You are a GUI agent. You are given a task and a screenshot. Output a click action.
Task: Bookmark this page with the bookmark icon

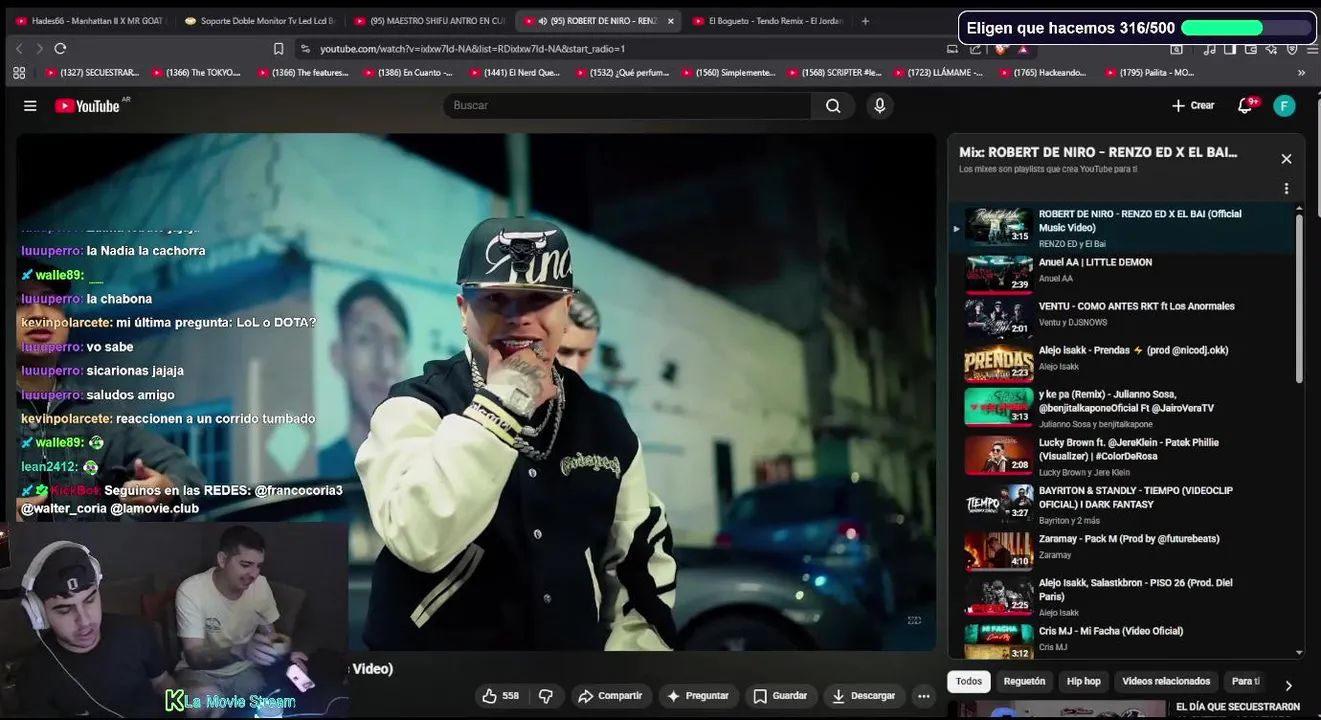[279, 48]
